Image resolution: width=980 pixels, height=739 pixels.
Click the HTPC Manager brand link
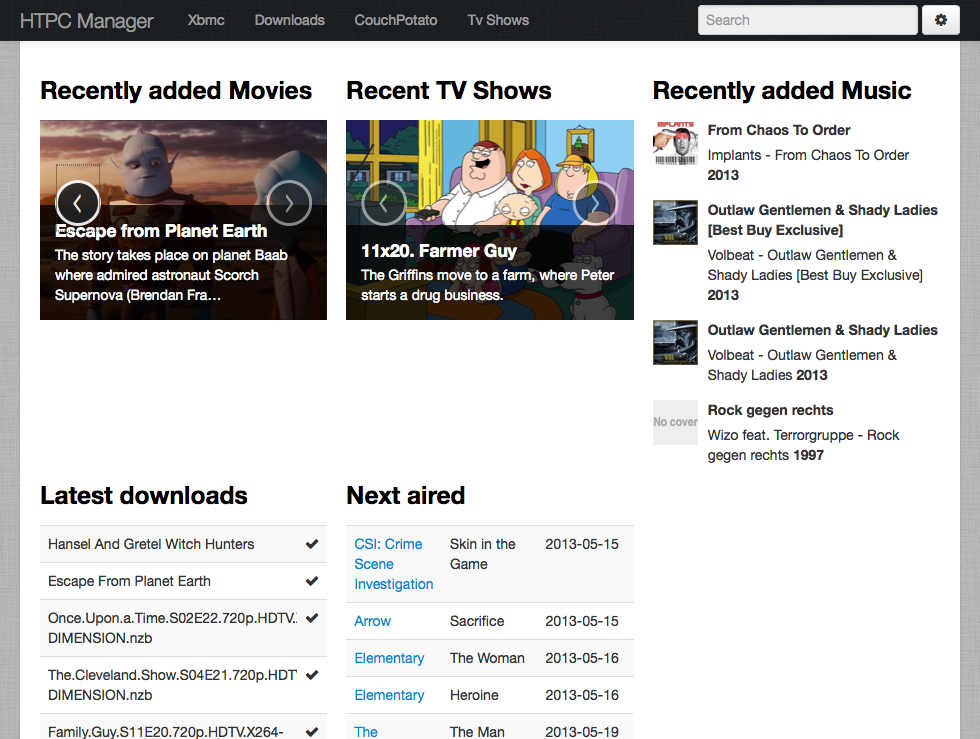tap(86, 21)
